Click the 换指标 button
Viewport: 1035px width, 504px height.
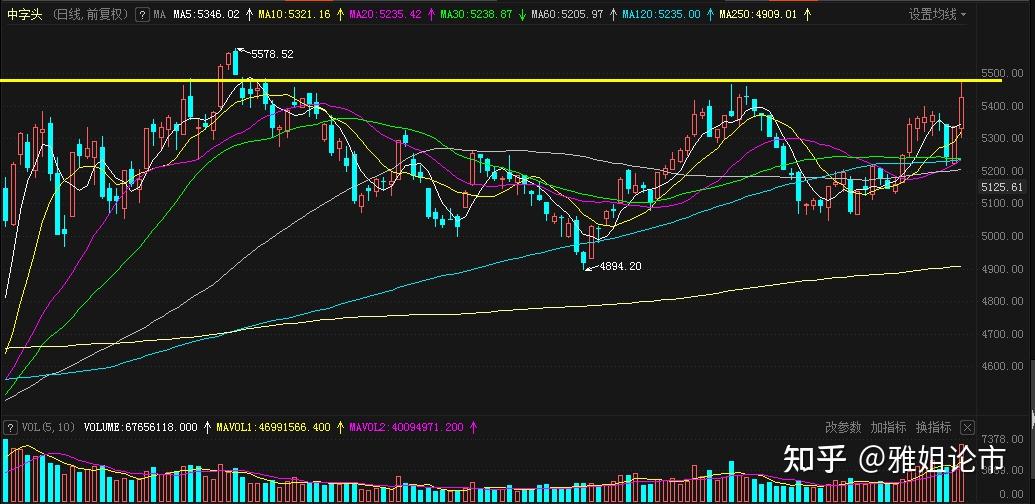point(933,427)
